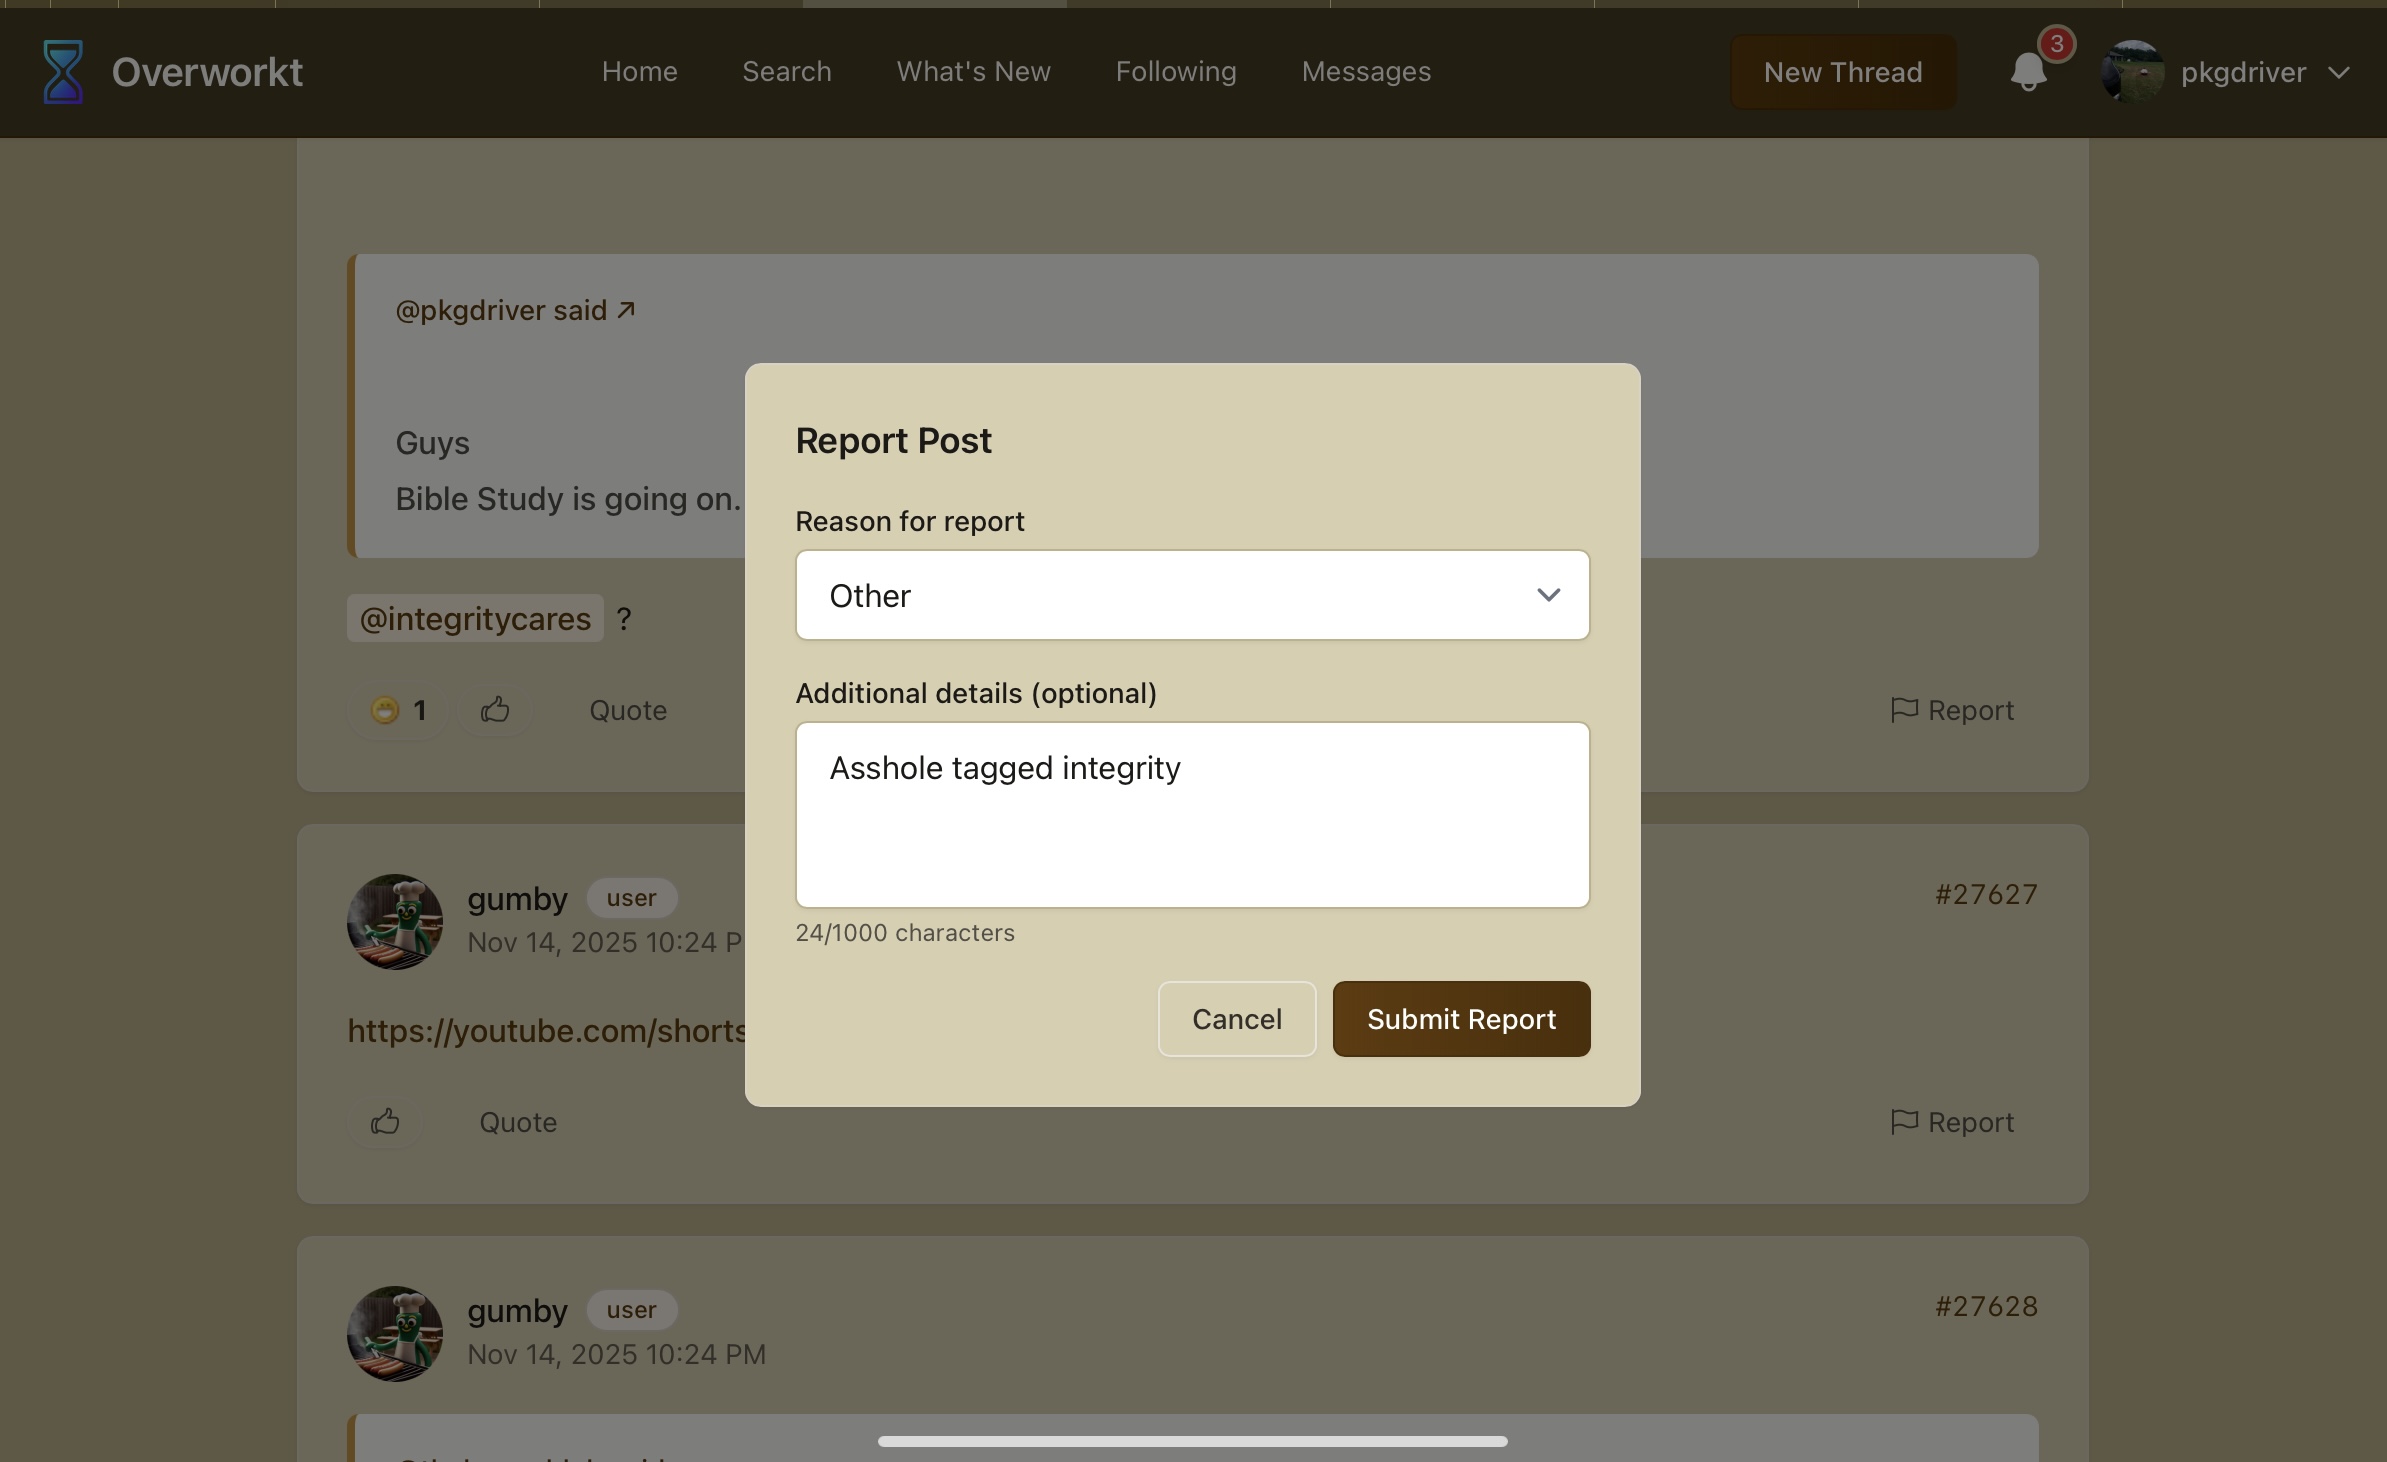Click the Additional details text area
The image size is (2387, 1462).
1192,815
